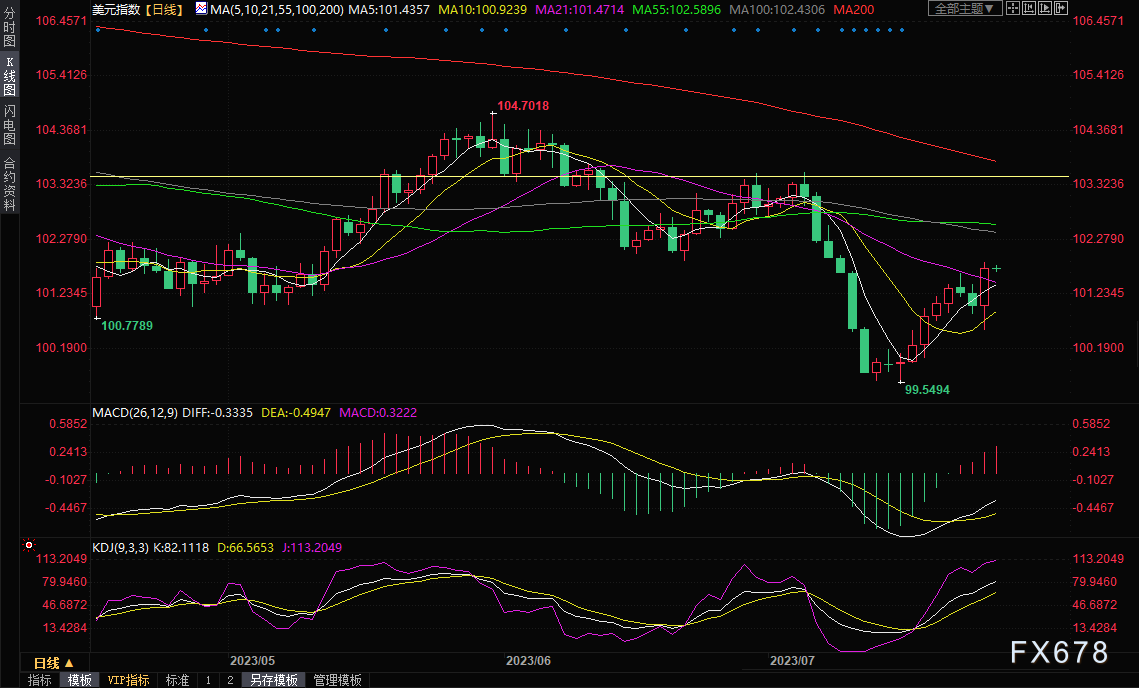The image size is (1139, 688).
Task: Click the KDJ panel settings gear icon
Action: click(x=29, y=546)
